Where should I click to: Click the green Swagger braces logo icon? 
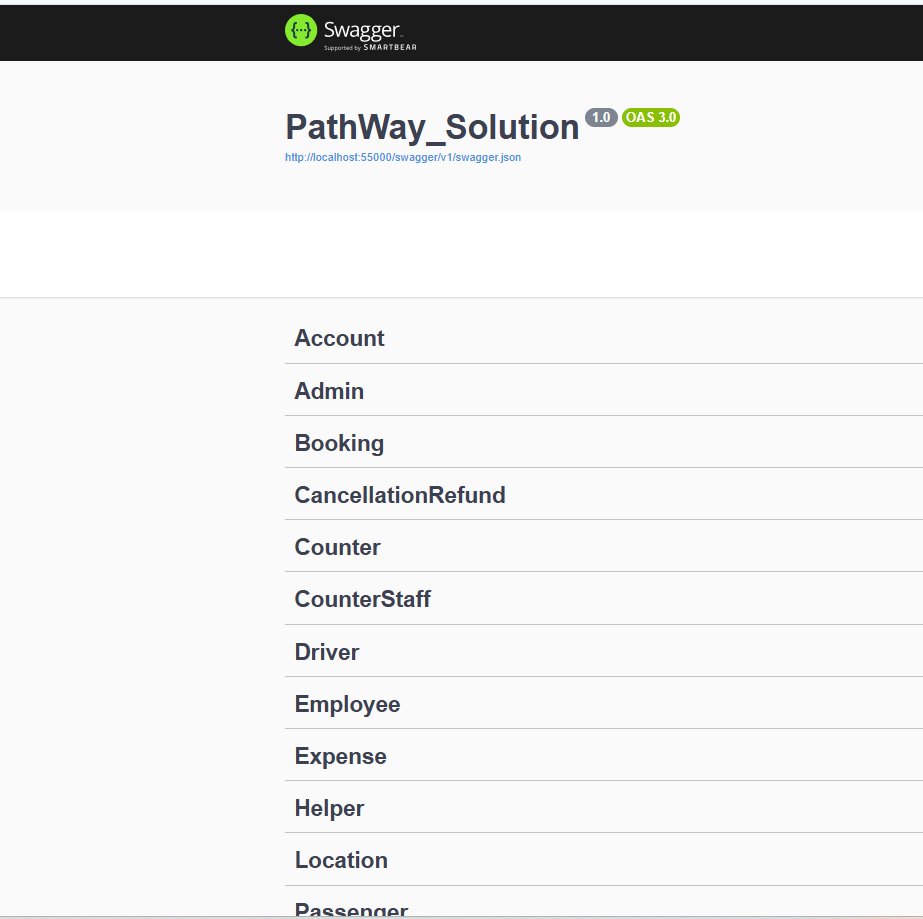coord(301,30)
